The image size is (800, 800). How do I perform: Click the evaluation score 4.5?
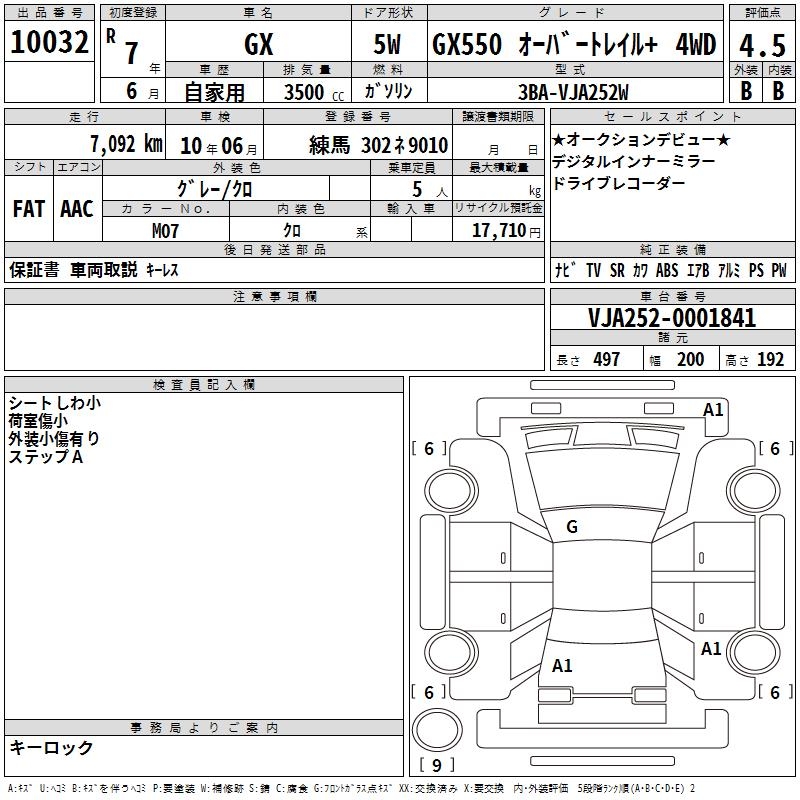[x=762, y=45]
